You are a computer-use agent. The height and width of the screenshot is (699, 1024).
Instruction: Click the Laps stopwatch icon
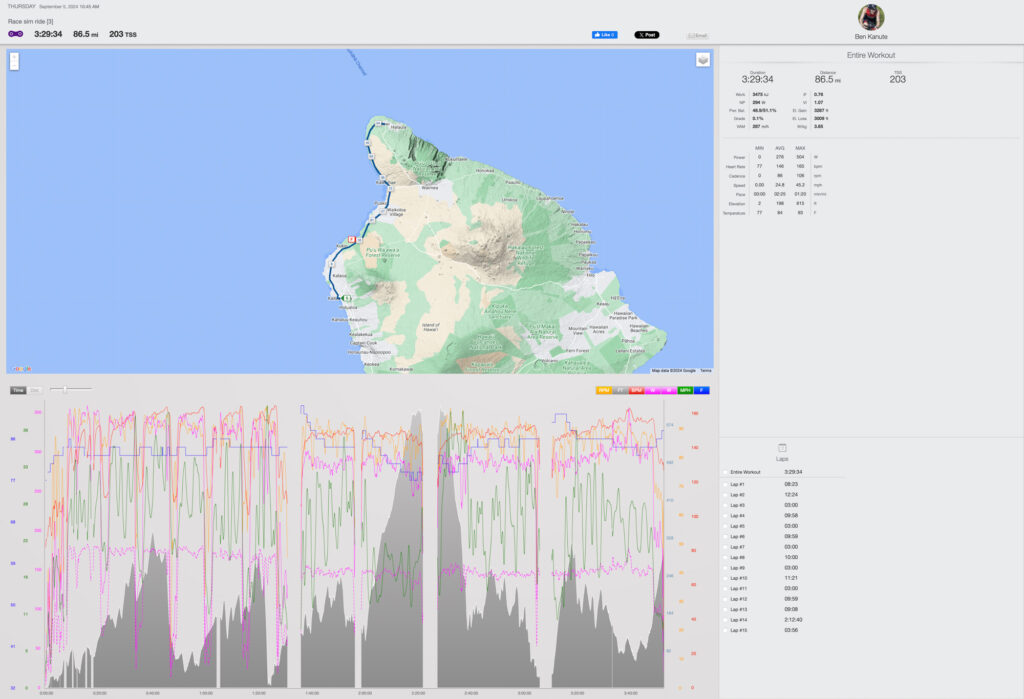pyautogui.click(x=782, y=448)
